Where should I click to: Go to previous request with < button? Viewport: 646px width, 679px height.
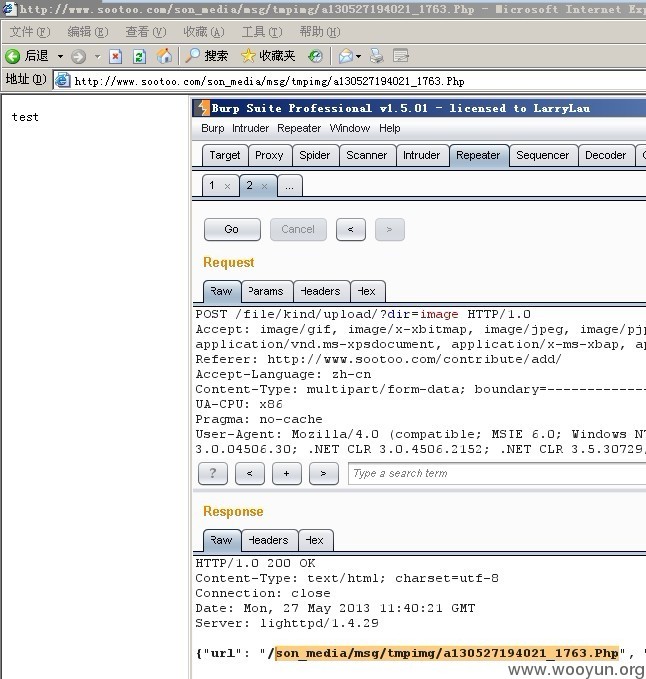351,230
